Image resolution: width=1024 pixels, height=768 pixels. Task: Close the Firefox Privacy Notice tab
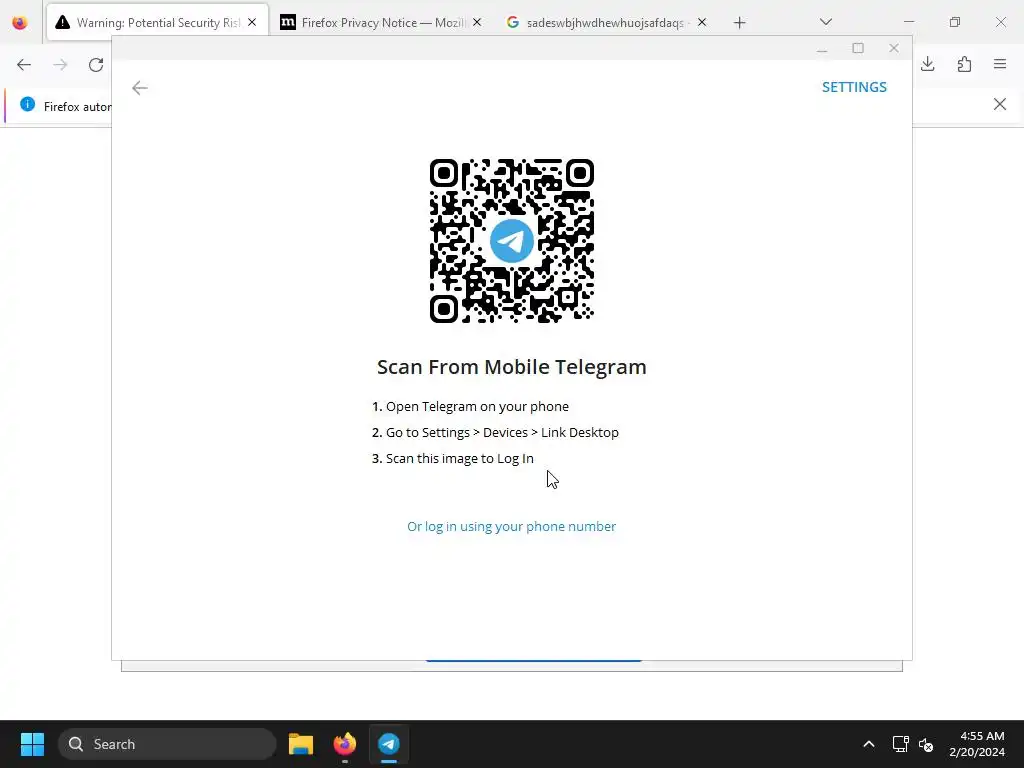477,23
